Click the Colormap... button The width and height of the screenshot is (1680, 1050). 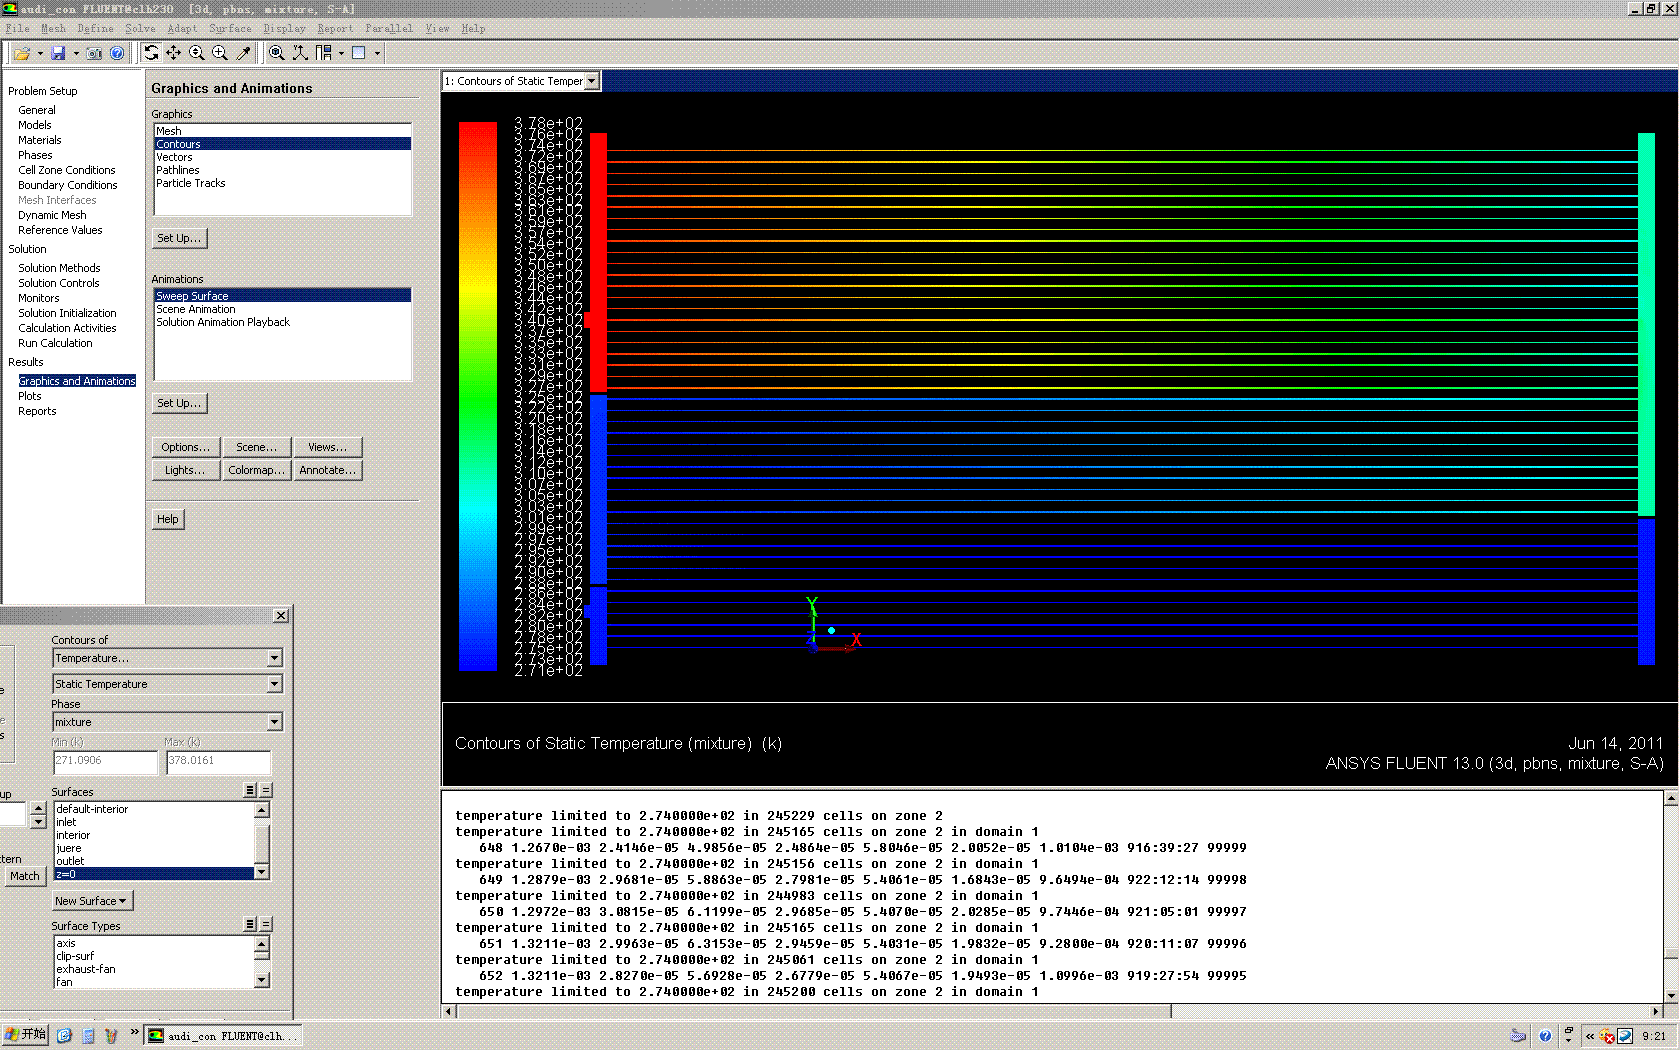pyautogui.click(x=256, y=470)
